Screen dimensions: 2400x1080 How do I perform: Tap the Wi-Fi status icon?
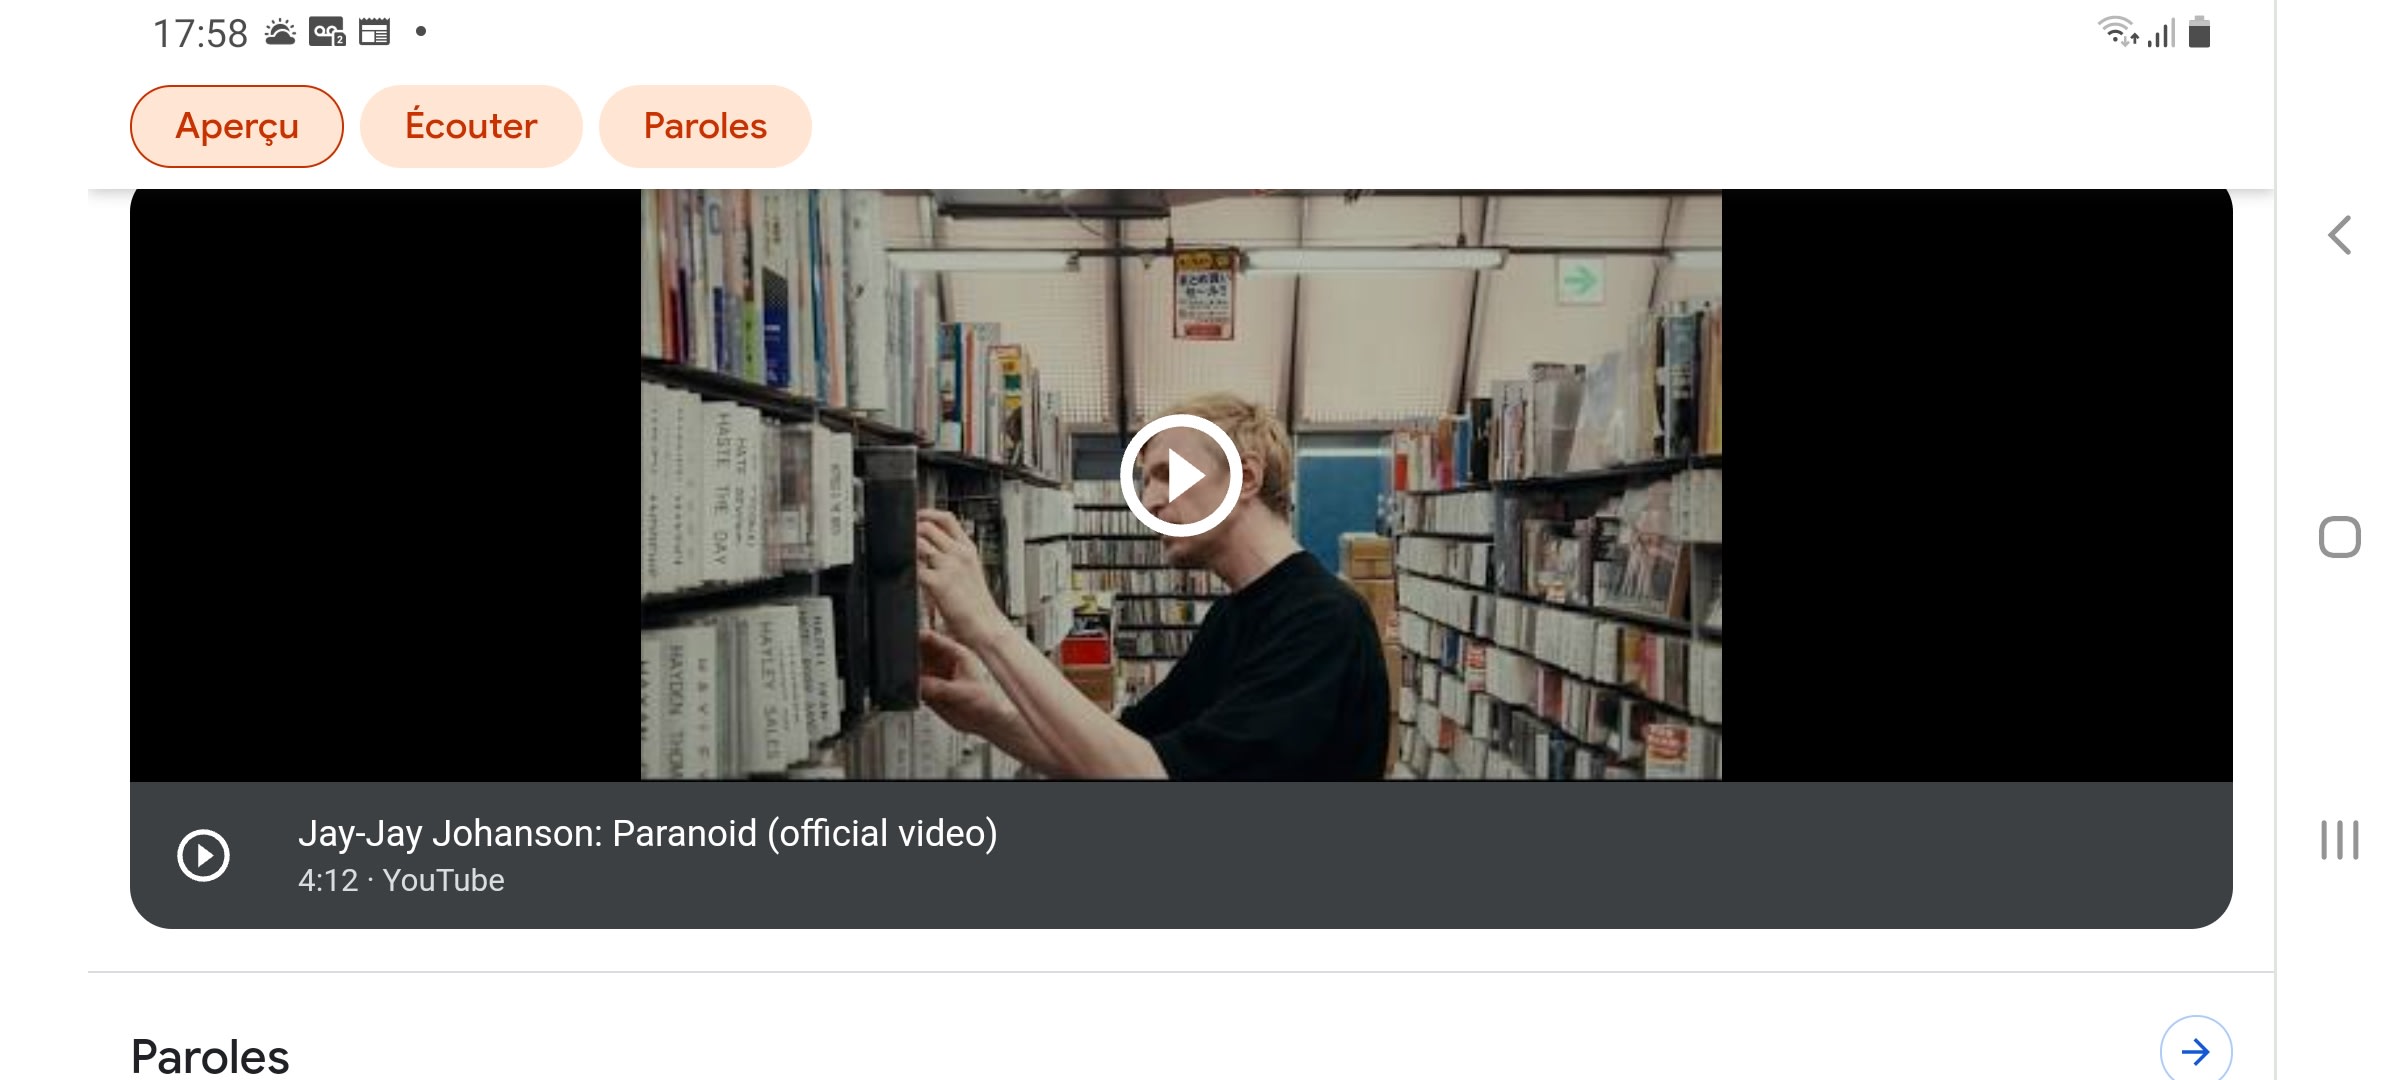pyautogui.click(x=2117, y=32)
